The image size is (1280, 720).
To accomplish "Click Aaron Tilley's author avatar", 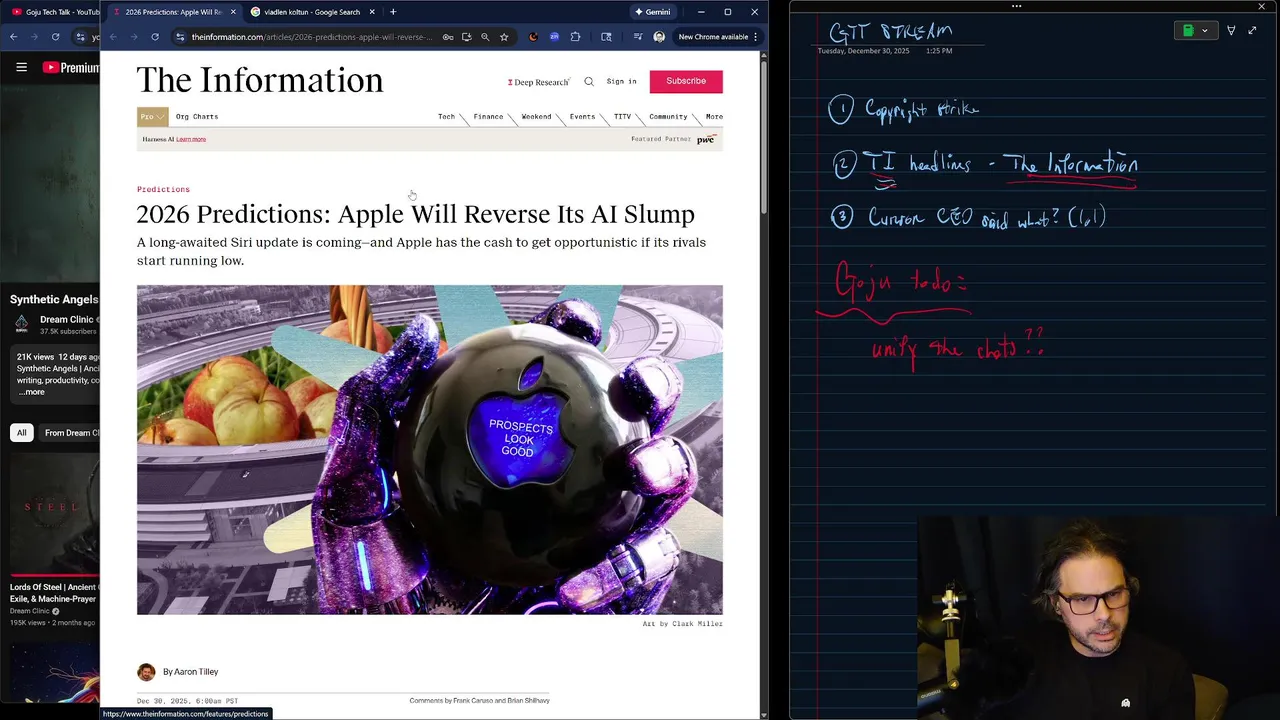I will 146,672.
